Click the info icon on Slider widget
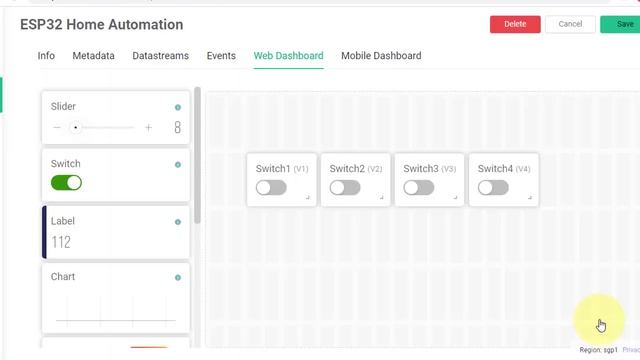 (178, 107)
